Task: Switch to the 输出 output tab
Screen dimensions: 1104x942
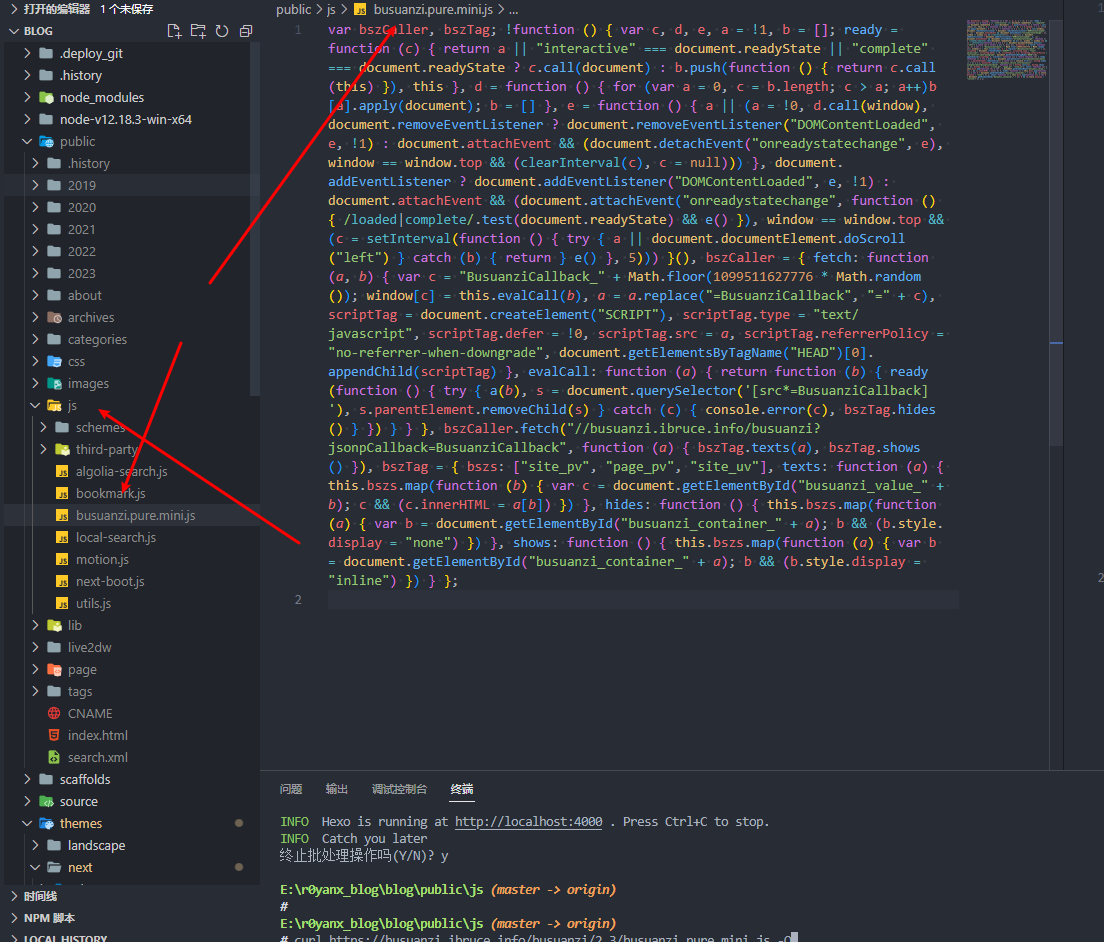Action: tap(337, 789)
